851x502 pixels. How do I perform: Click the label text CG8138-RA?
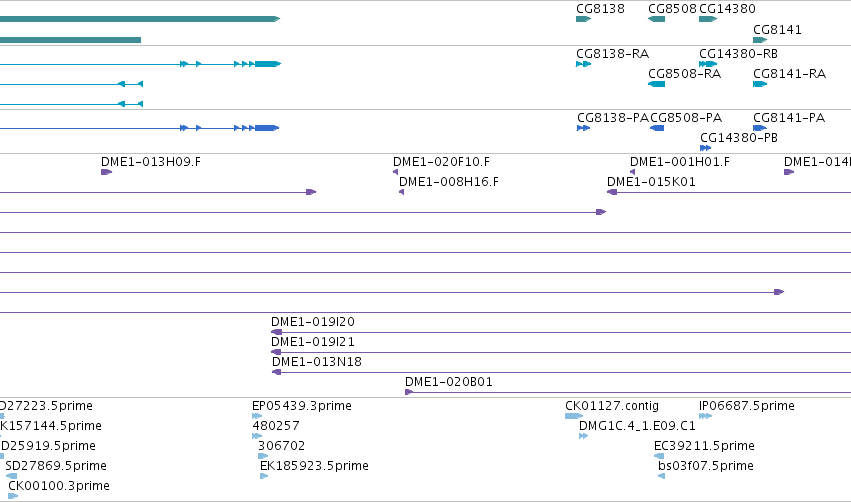pyautogui.click(x=613, y=54)
